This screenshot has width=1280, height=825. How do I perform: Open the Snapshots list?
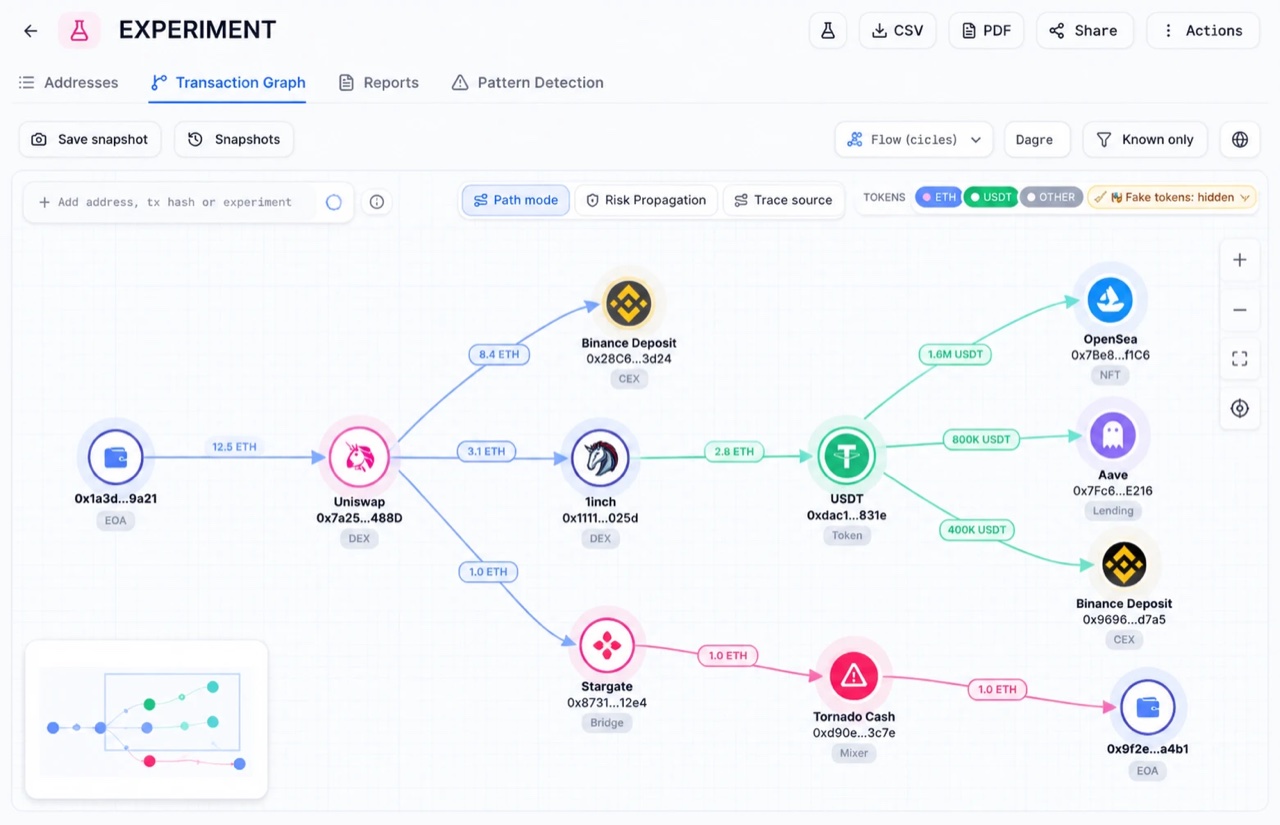click(234, 140)
